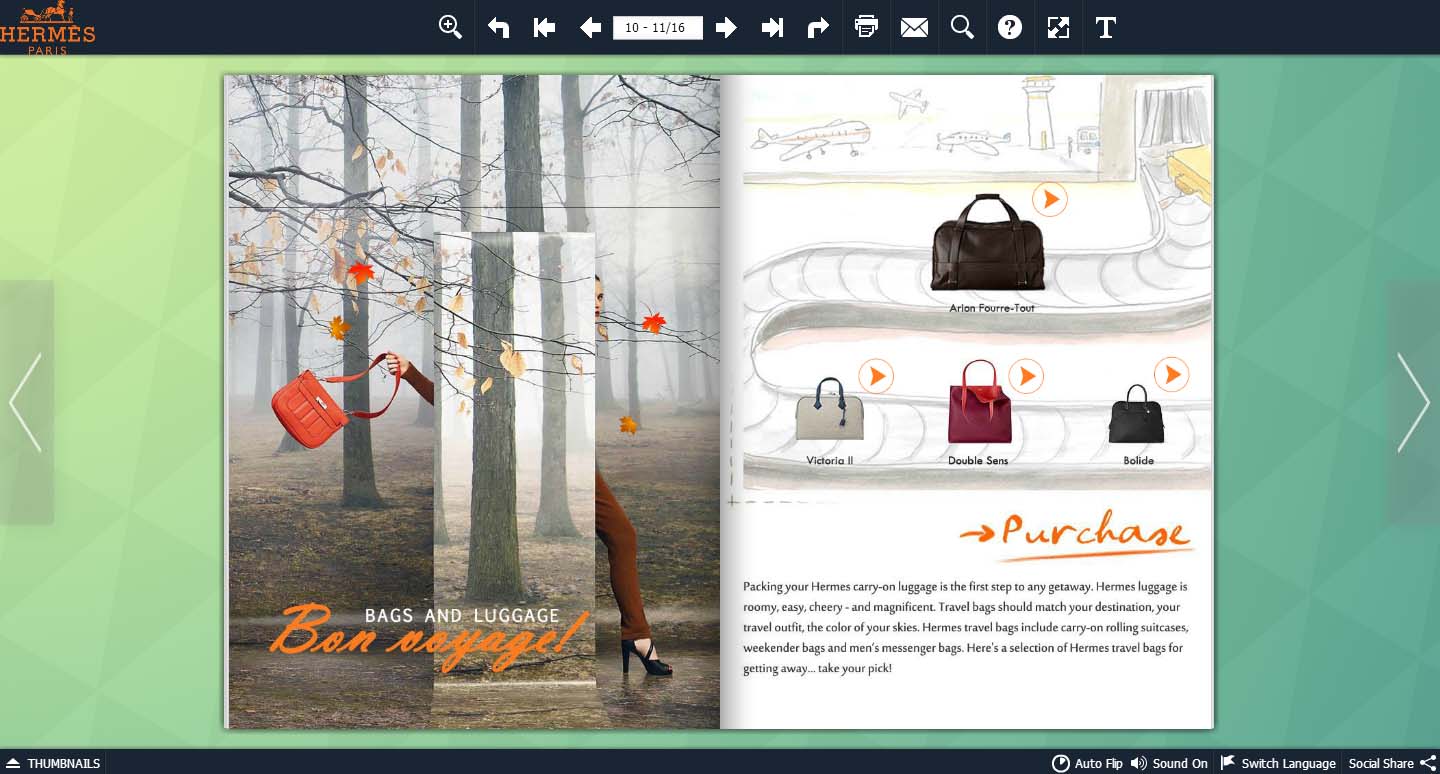This screenshot has width=1440, height=774.
Task: Toggle fullscreen mode
Action: tap(1058, 27)
